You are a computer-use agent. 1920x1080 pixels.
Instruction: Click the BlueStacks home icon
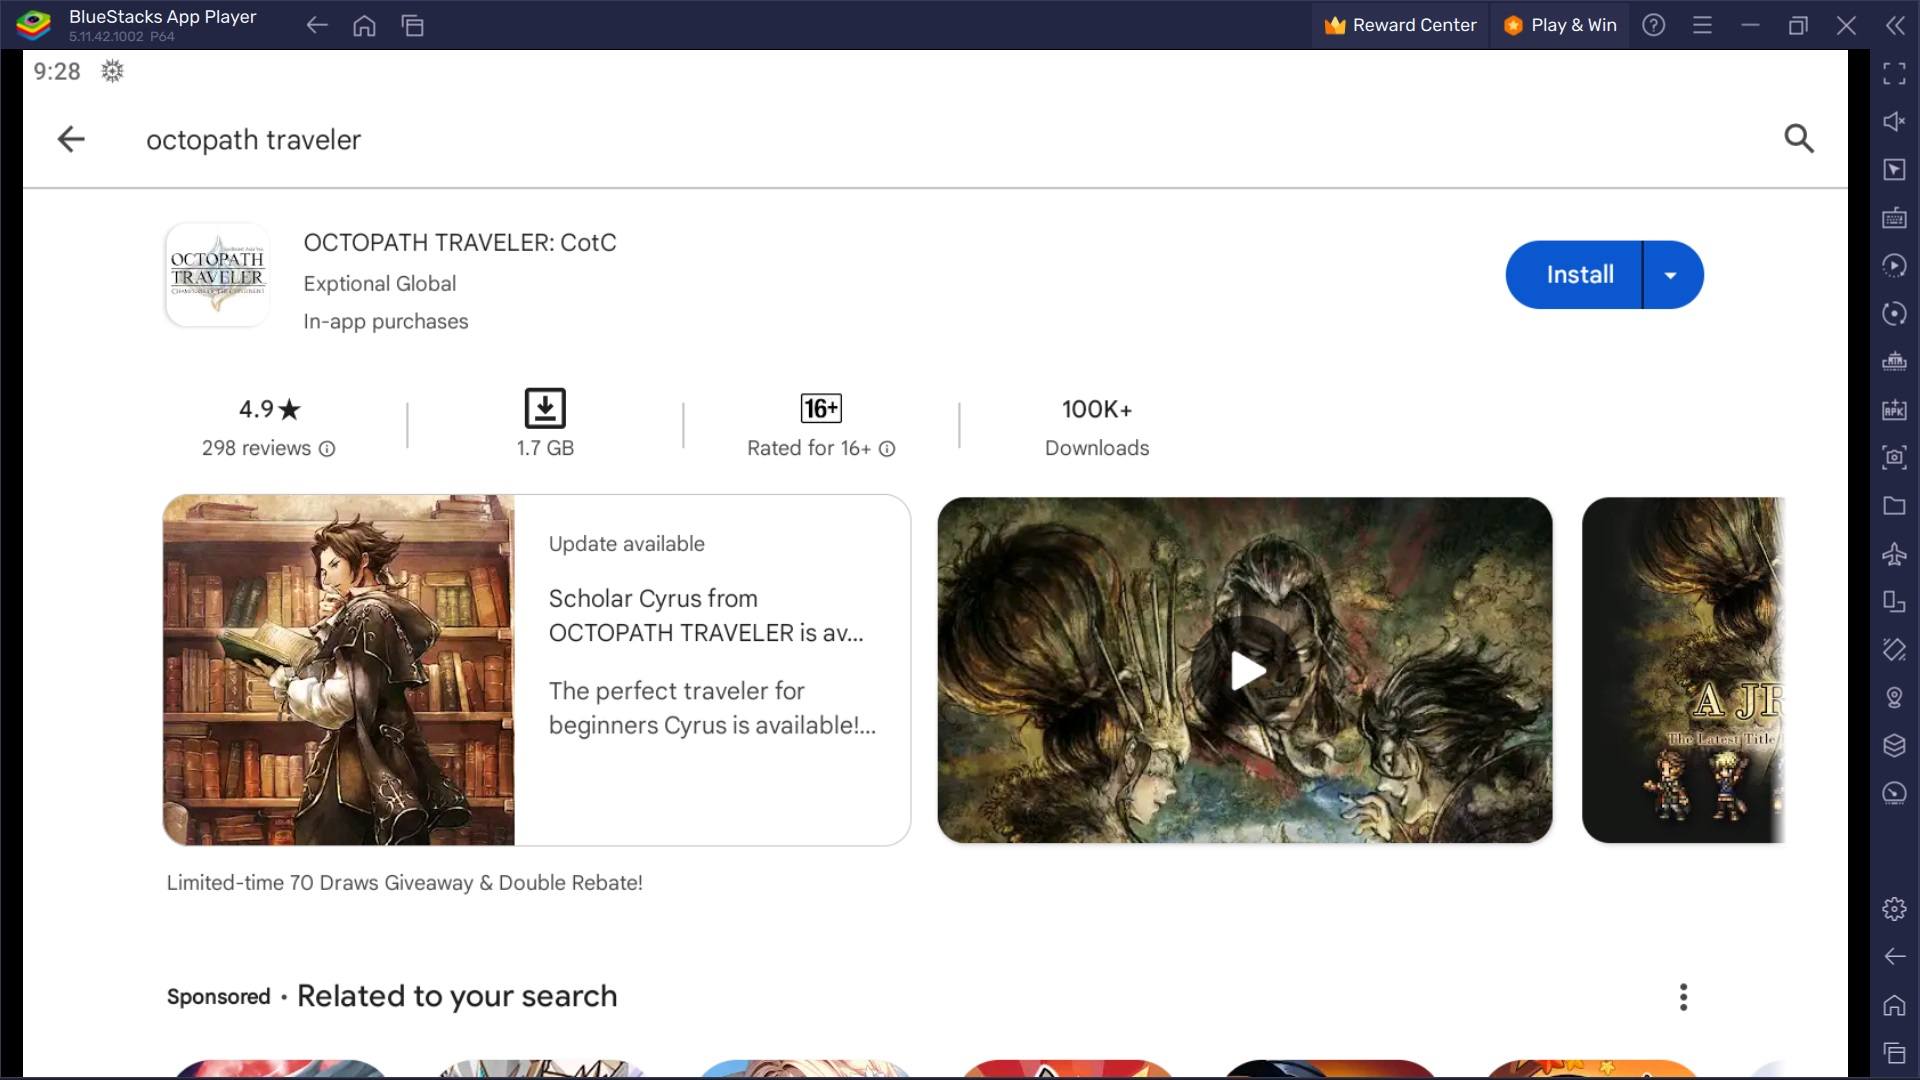tap(367, 25)
